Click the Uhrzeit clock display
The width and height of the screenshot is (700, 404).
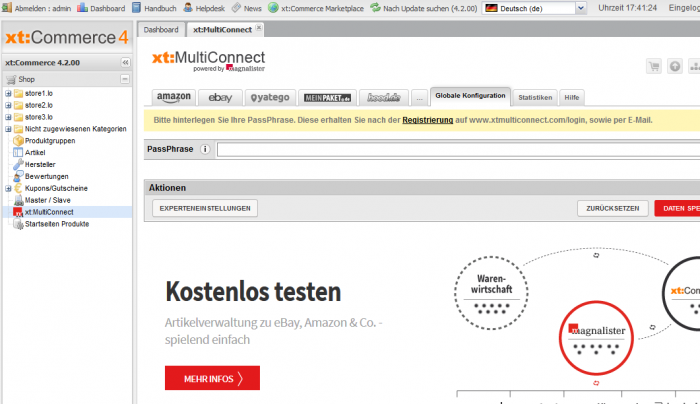click(x=627, y=8)
